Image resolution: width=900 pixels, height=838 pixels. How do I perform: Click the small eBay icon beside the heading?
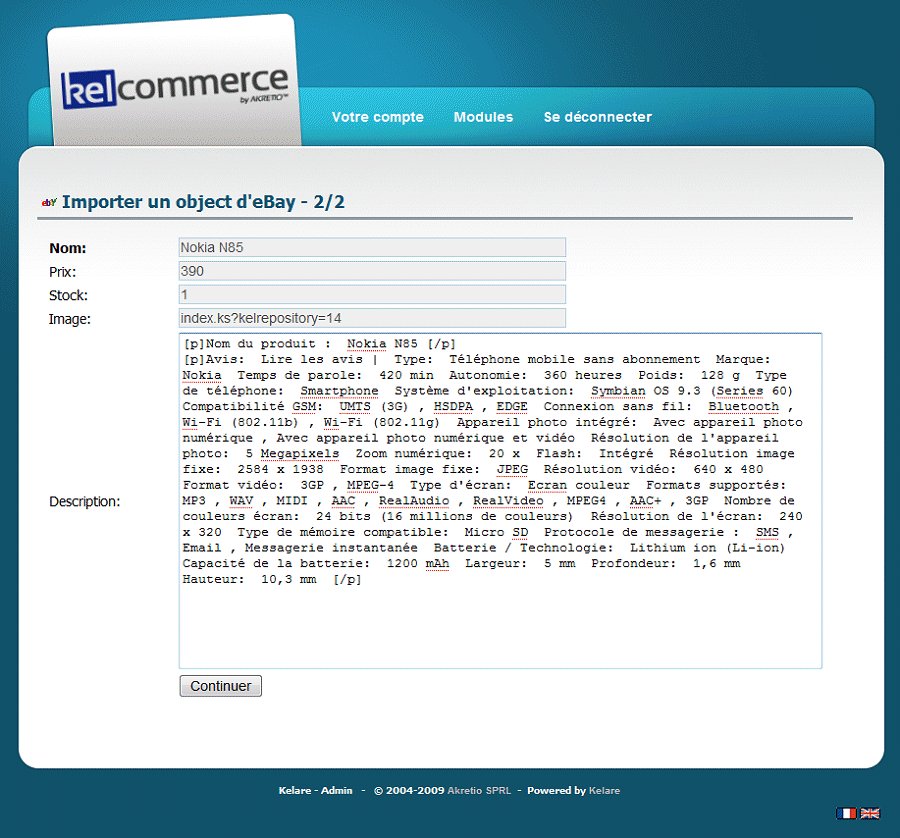click(49, 203)
